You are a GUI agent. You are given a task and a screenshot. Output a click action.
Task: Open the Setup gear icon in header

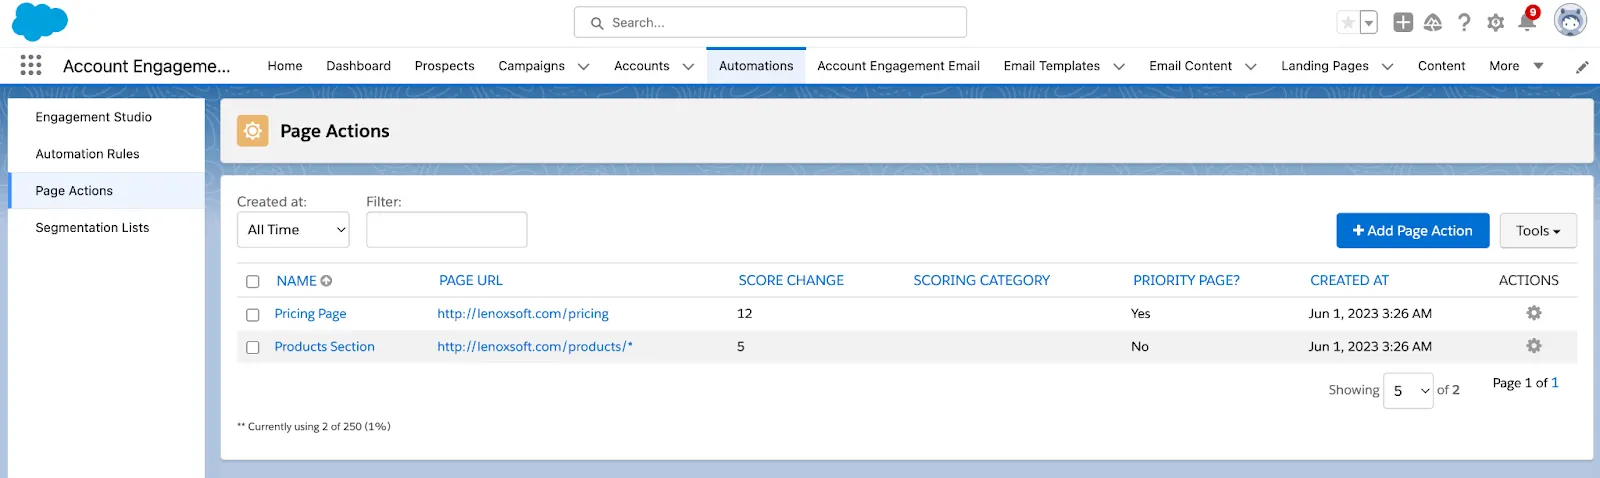tap(1495, 22)
